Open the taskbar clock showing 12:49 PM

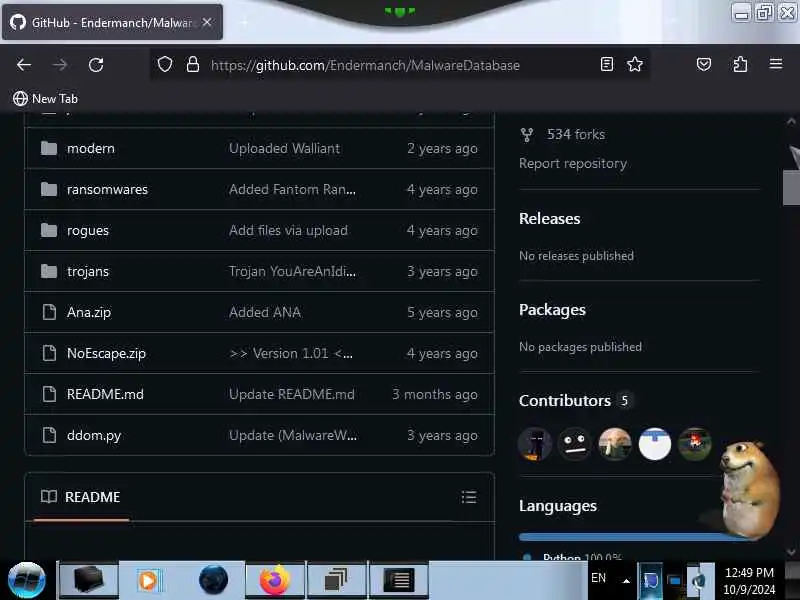click(x=749, y=581)
